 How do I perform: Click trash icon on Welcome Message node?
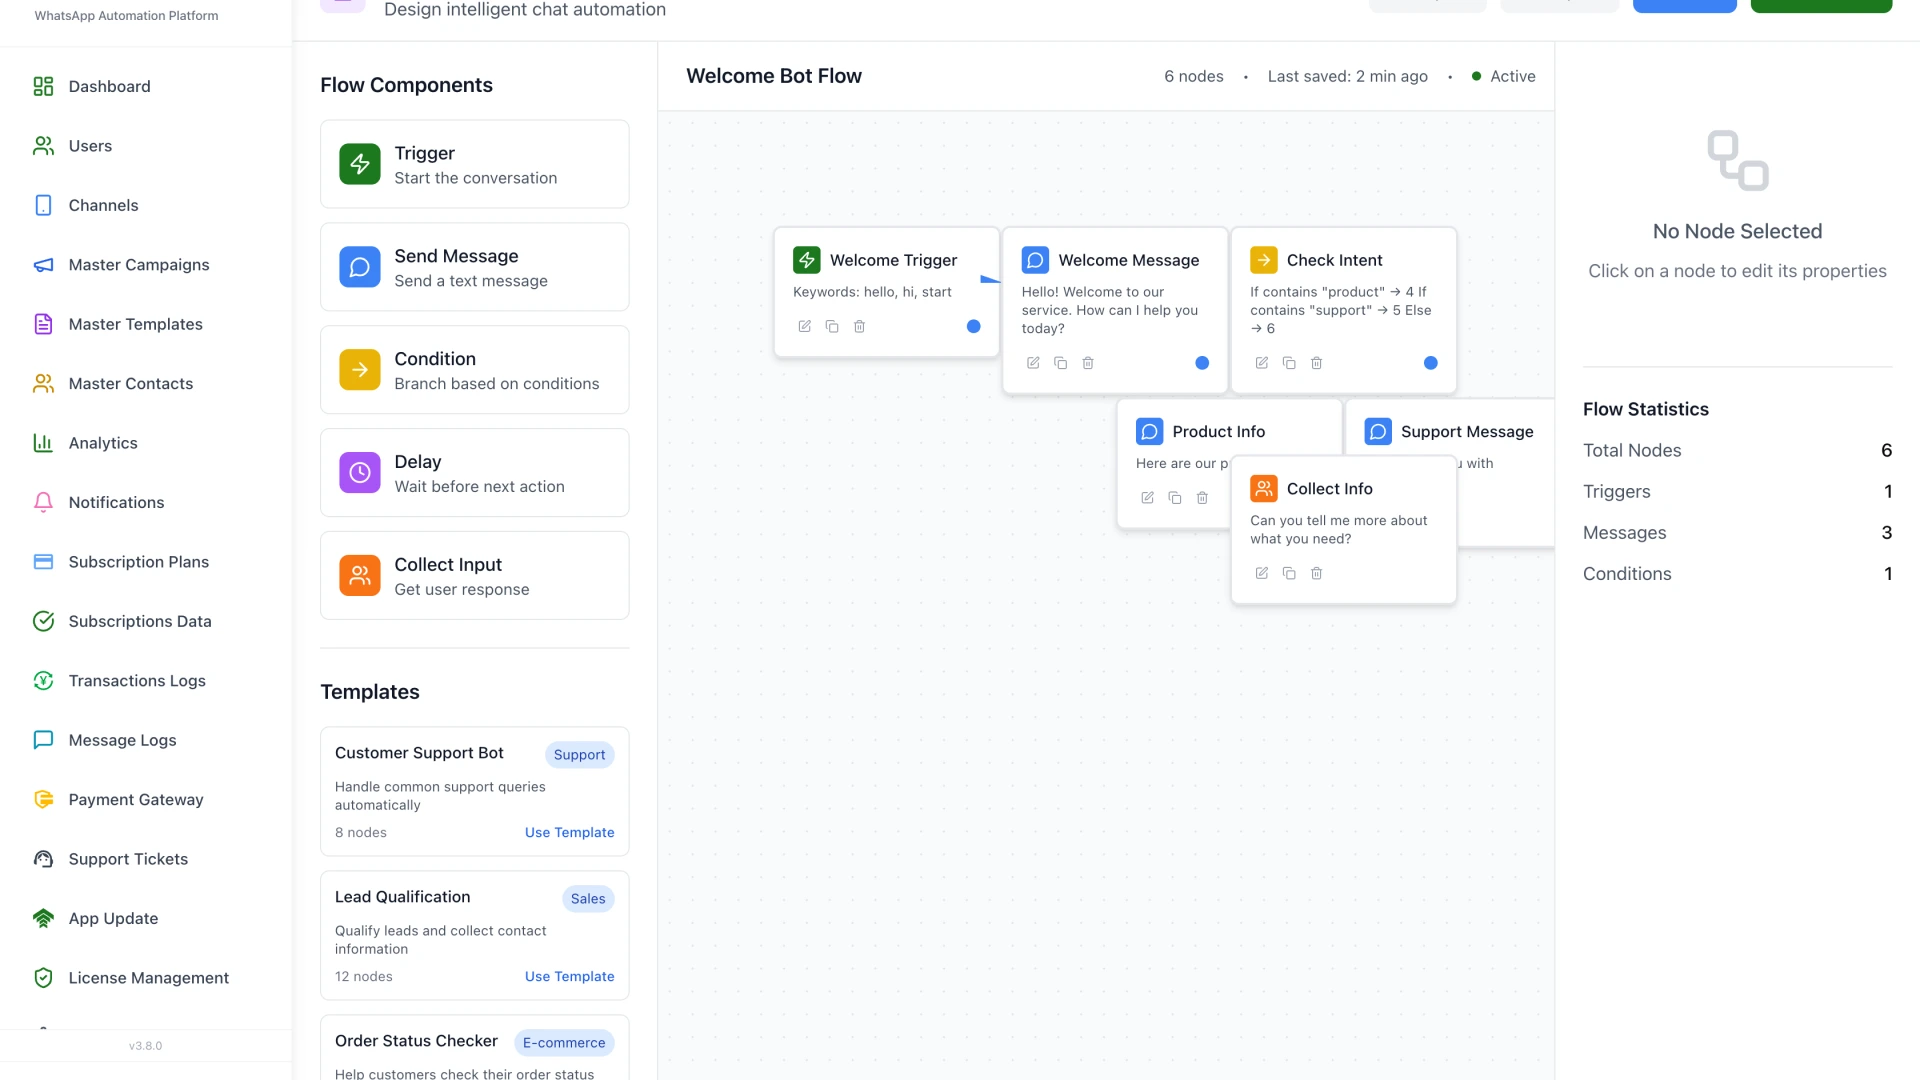[x=1088, y=363]
